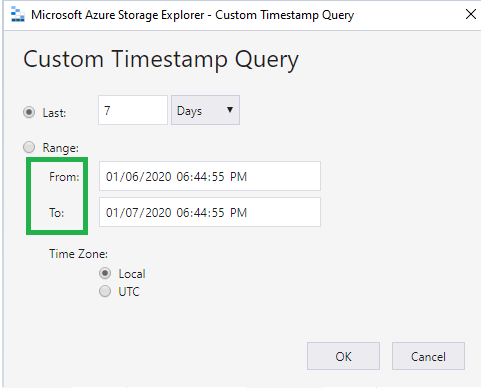Click the Last value field containing 7

click(x=133, y=110)
